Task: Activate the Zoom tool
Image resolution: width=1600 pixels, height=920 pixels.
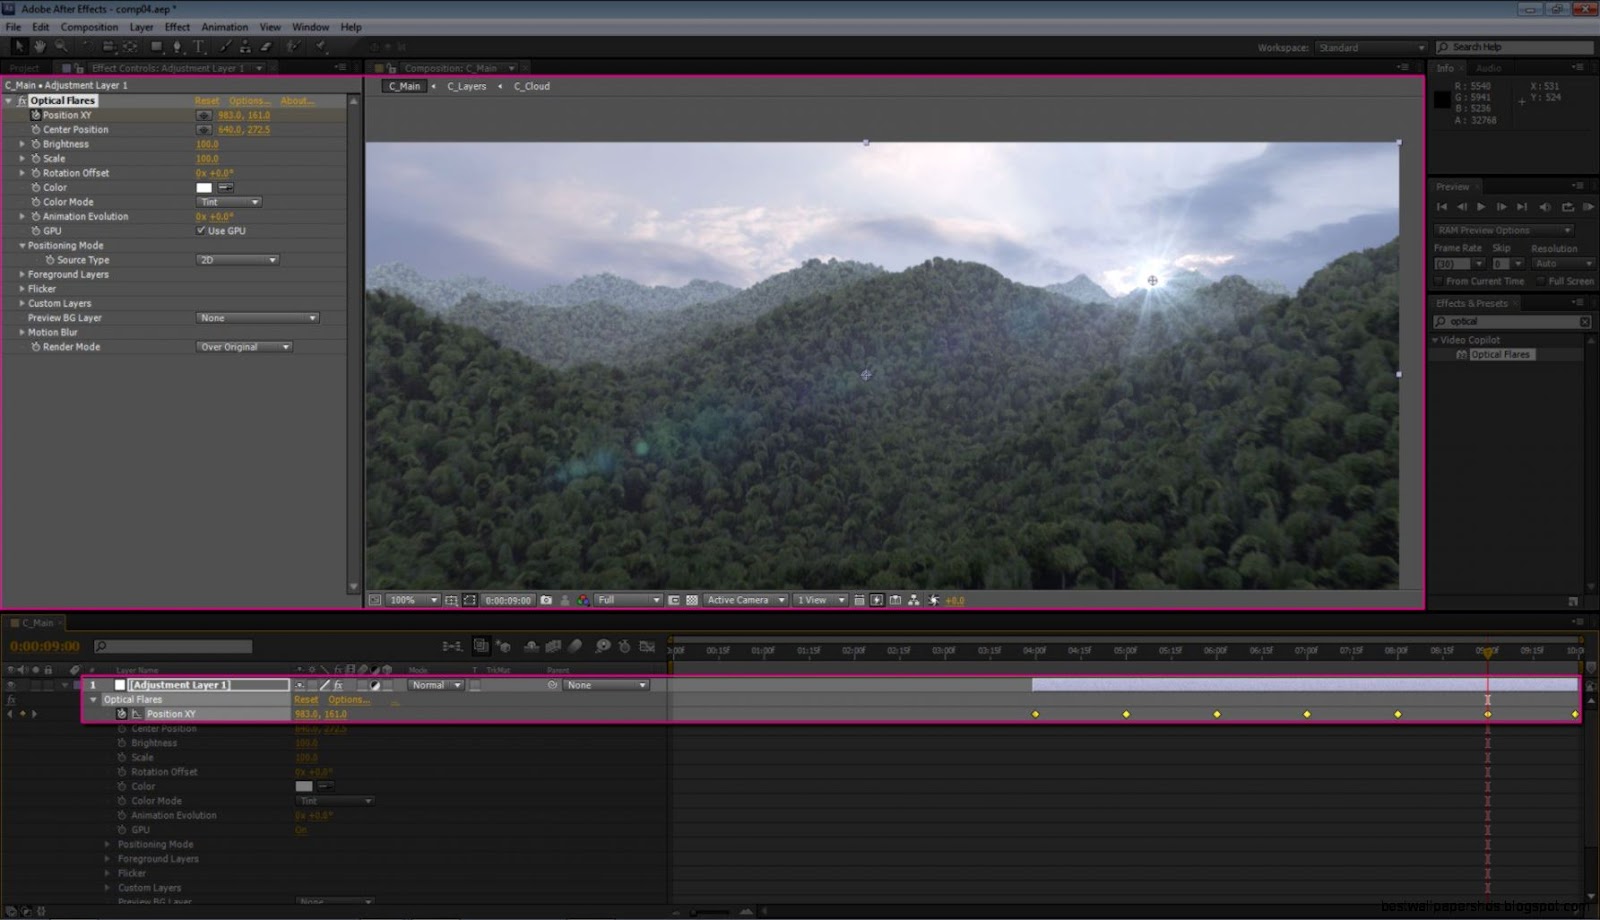Action: tap(60, 47)
